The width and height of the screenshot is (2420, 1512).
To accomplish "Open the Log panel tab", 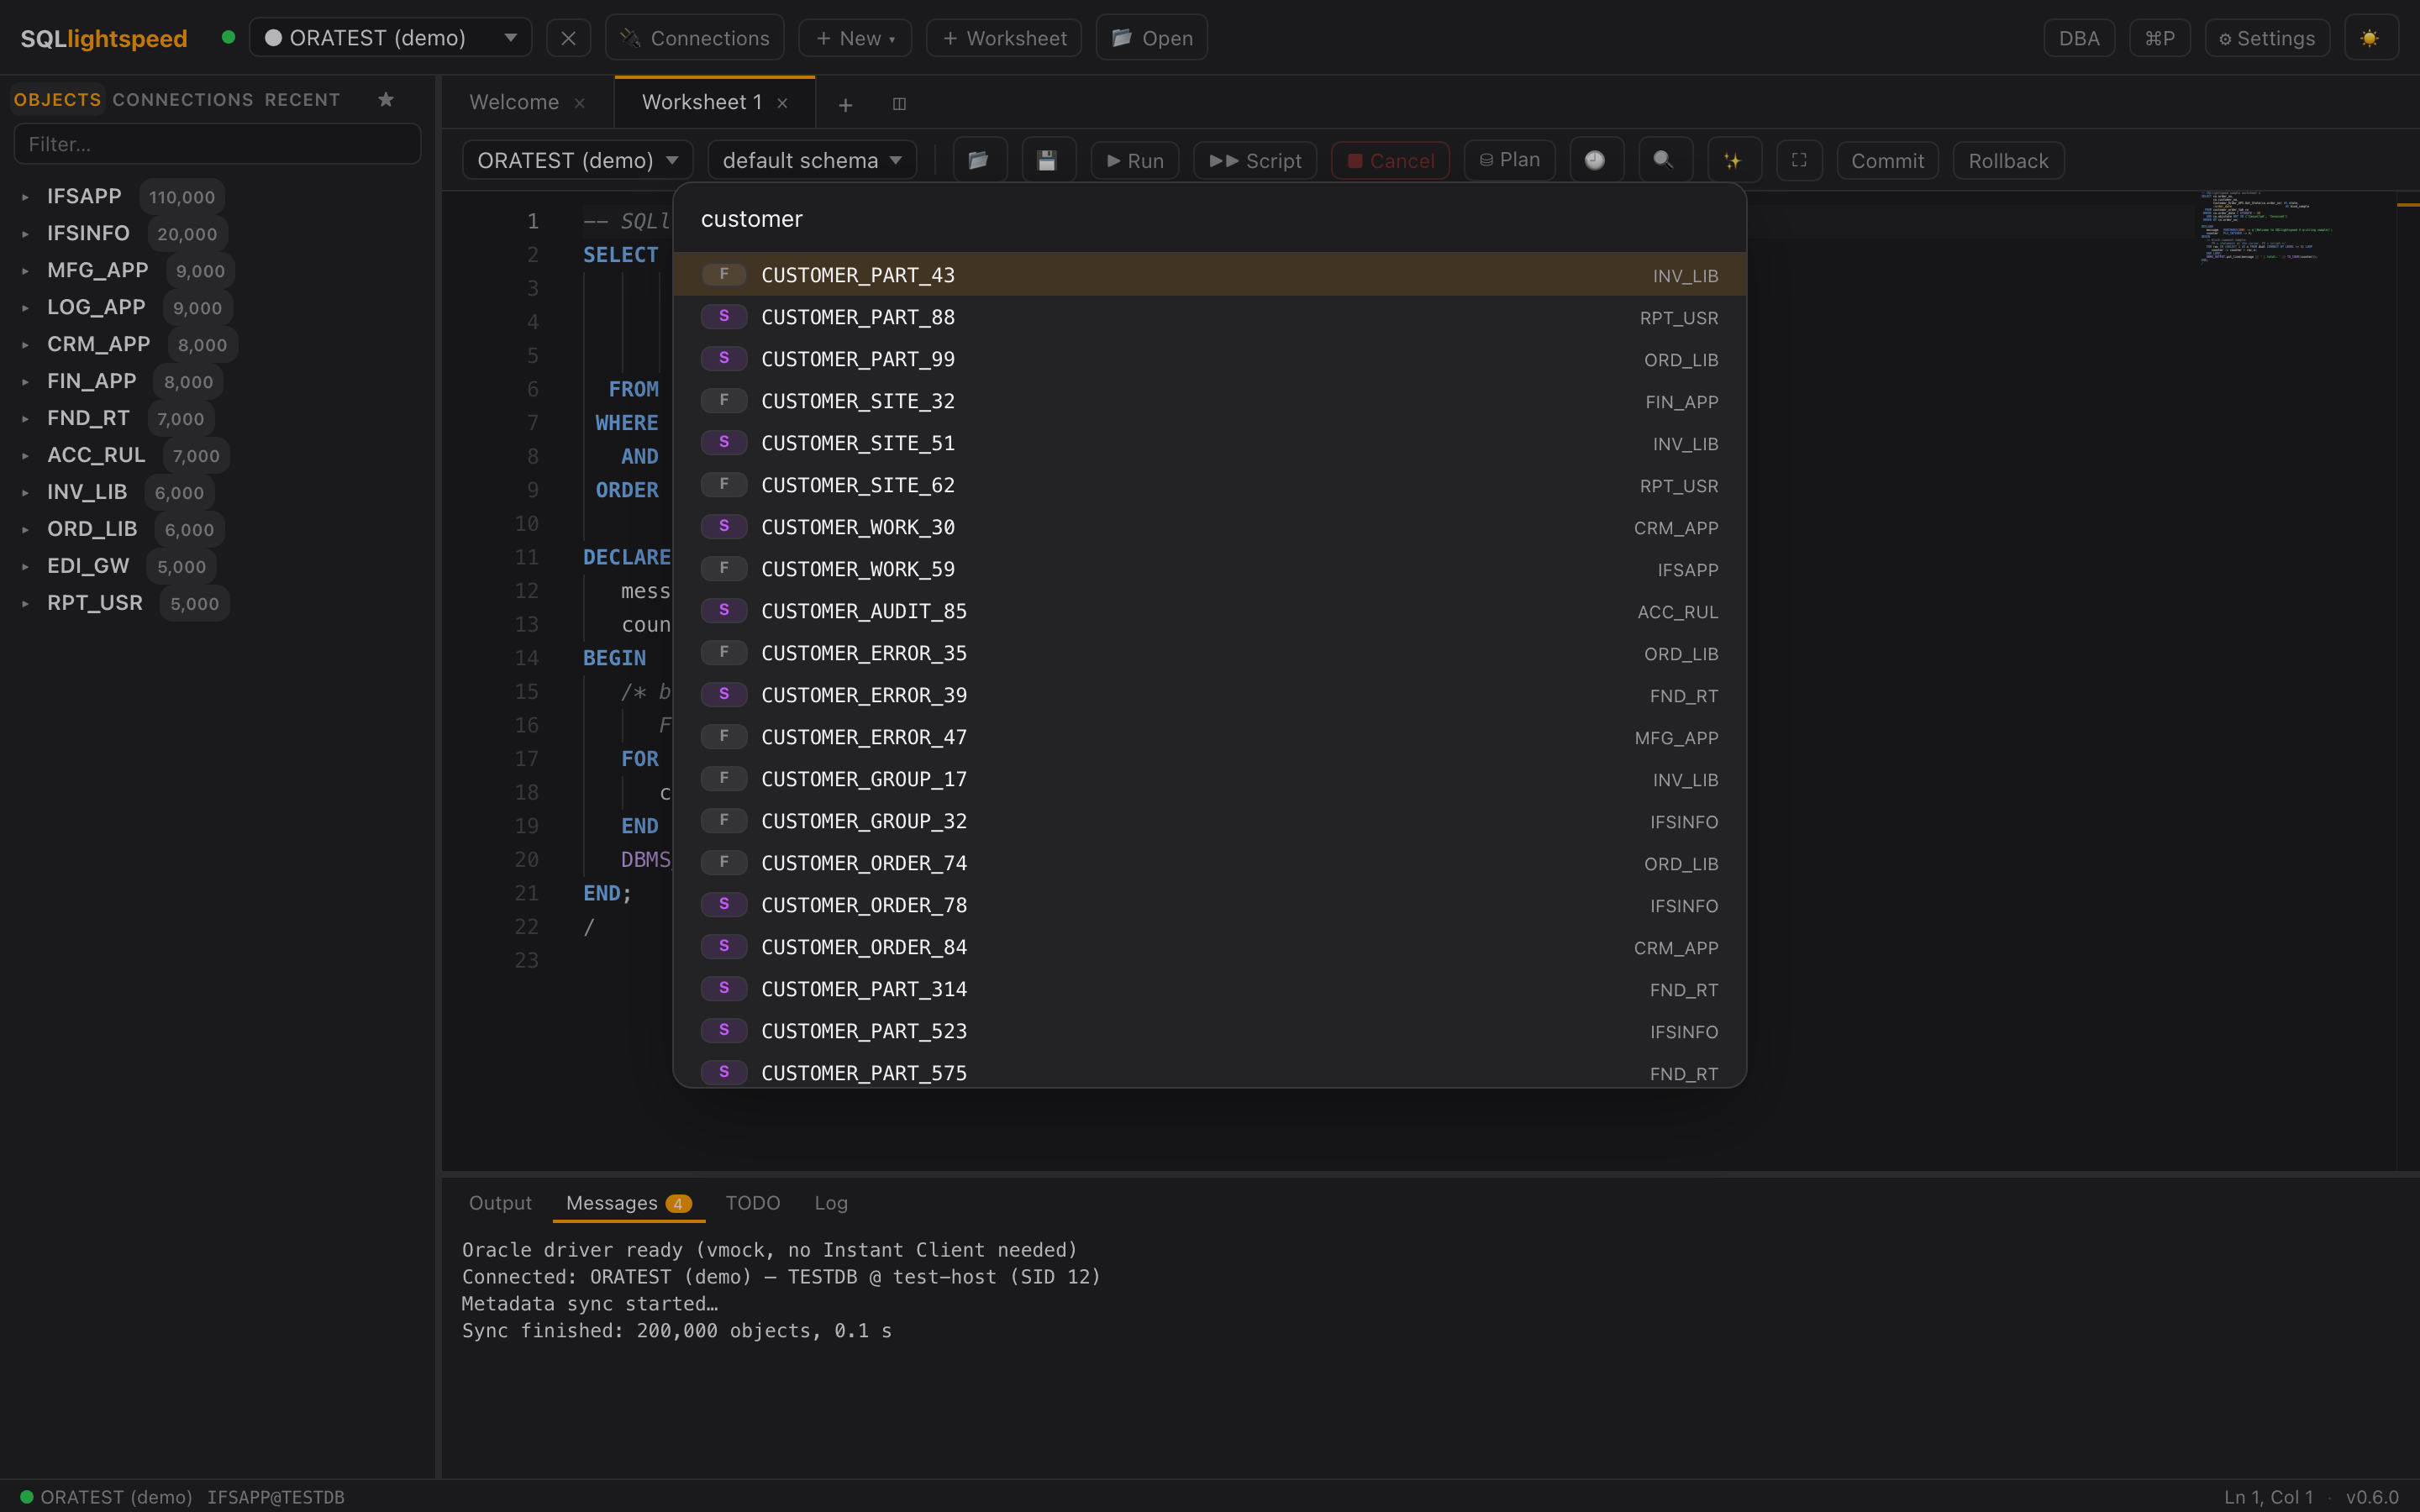I will (x=830, y=1203).
